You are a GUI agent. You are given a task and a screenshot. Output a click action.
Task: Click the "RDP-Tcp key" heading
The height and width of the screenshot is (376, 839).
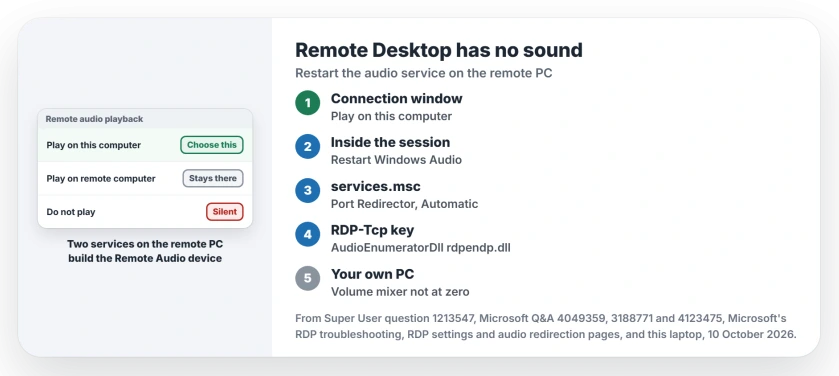click(x=372, y=230)
